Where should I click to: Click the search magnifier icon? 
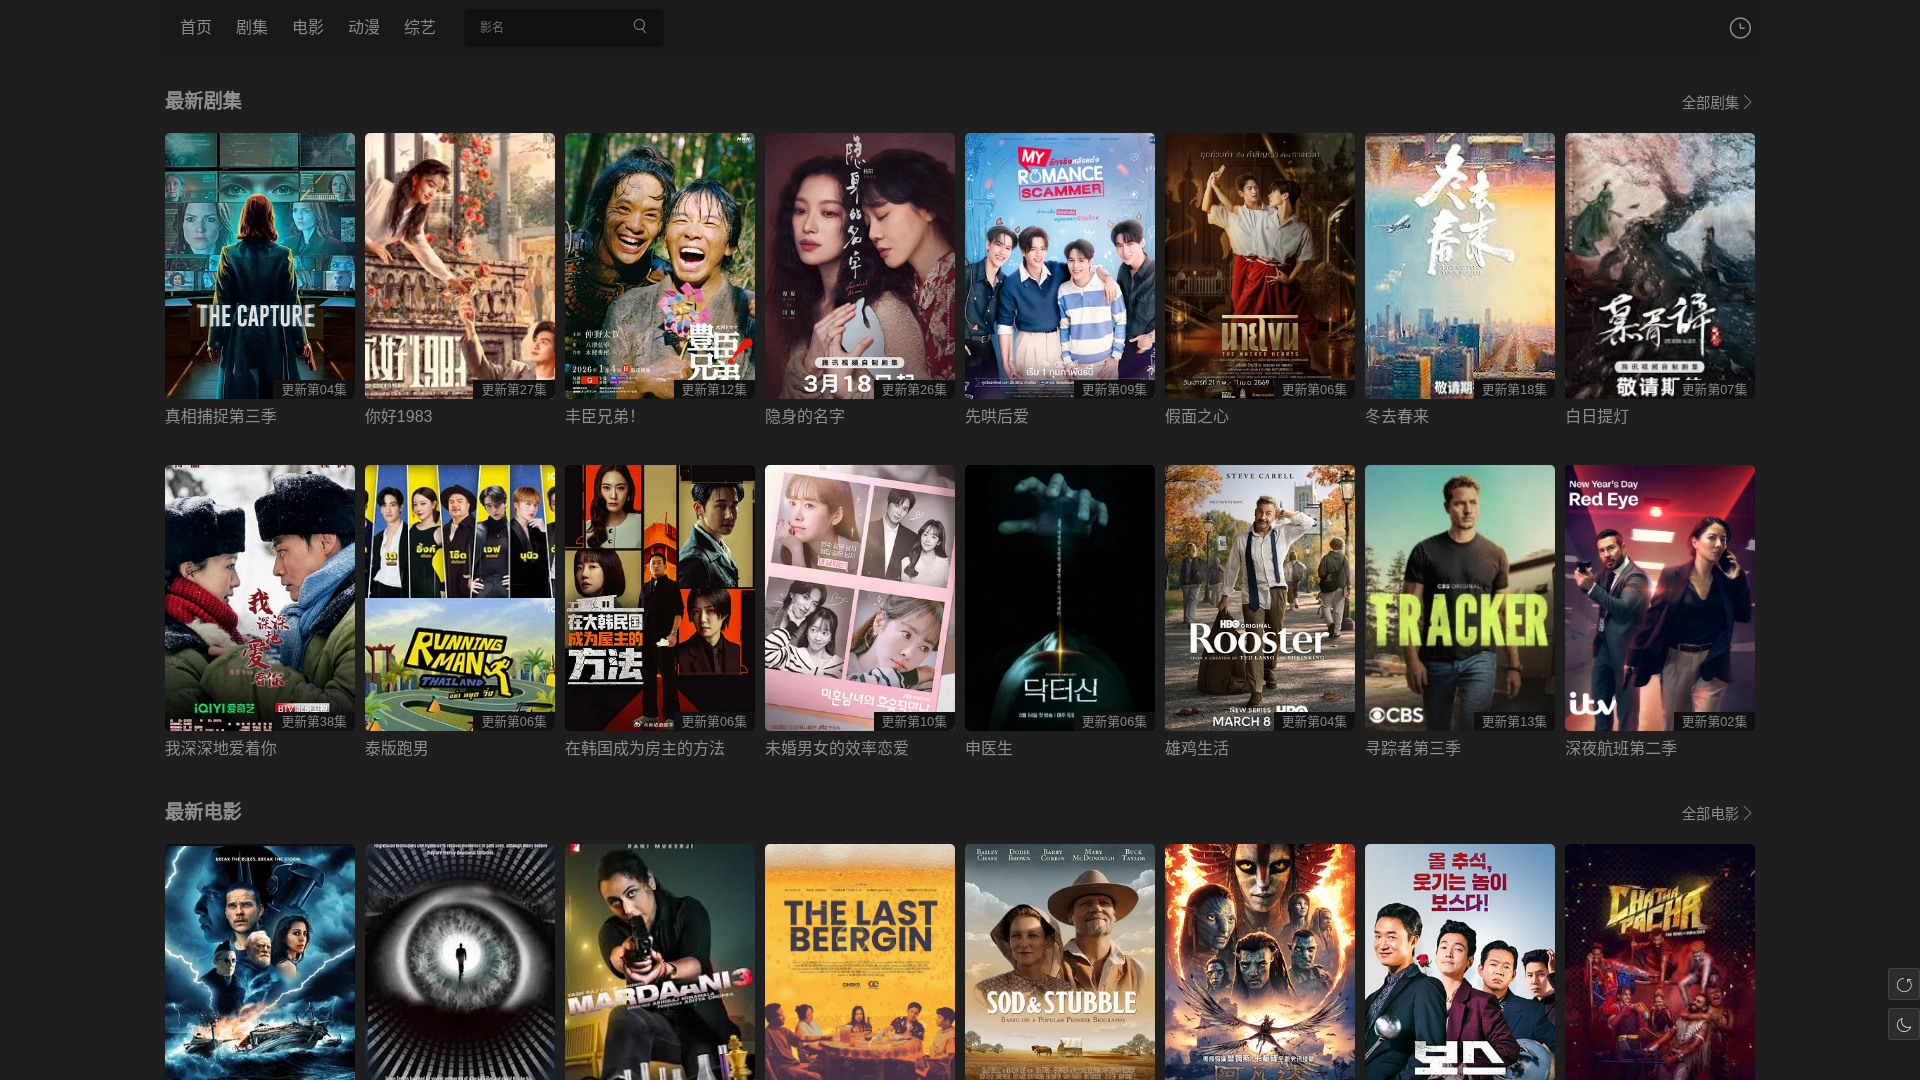(640, 27)
